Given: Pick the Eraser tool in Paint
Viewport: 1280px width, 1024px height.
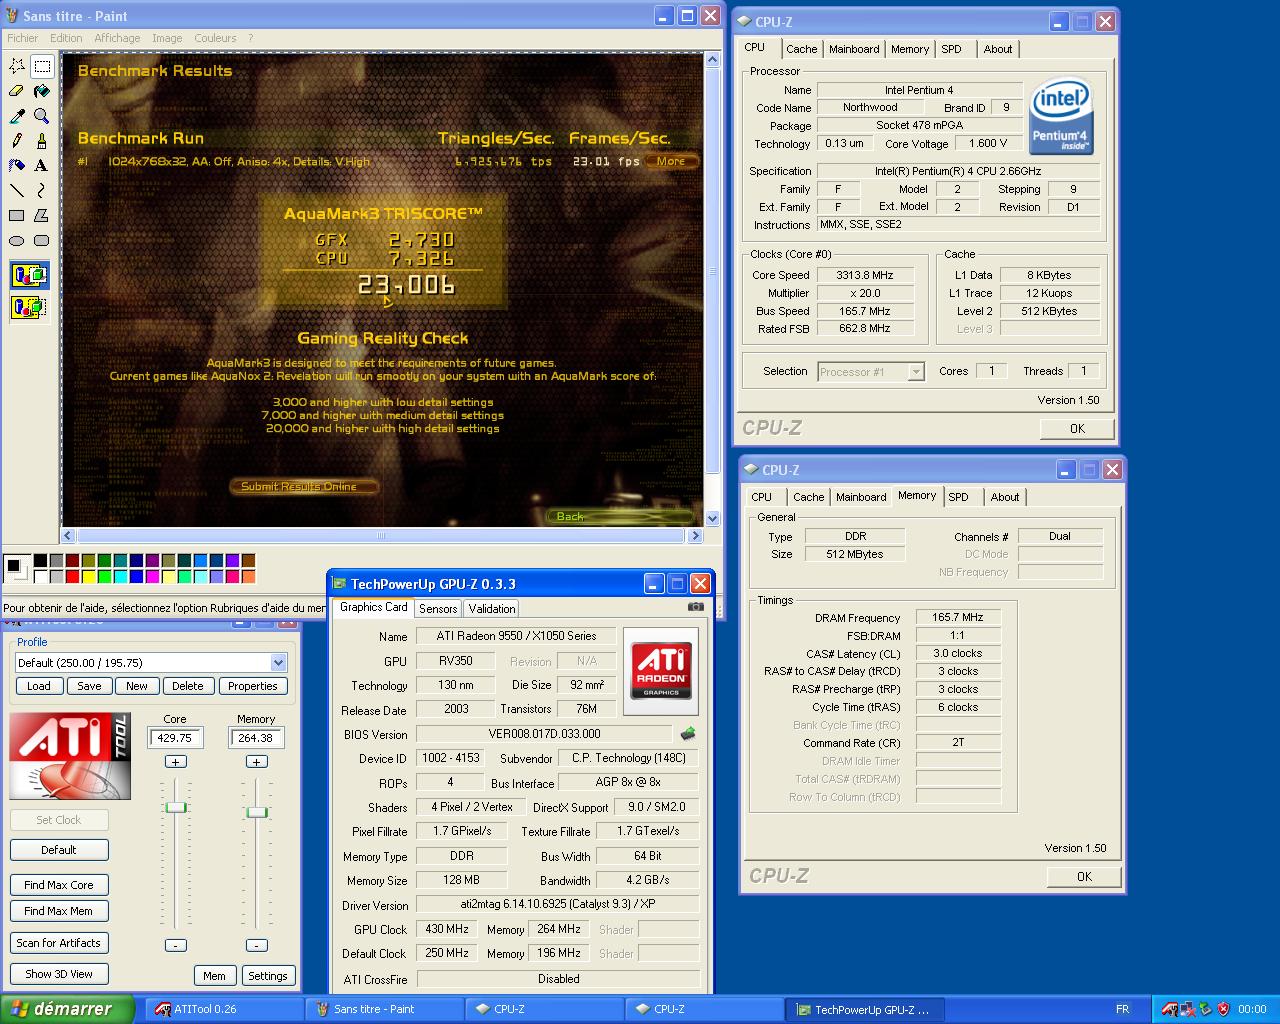Looking at the screenshot, I should tap(17, 91).
